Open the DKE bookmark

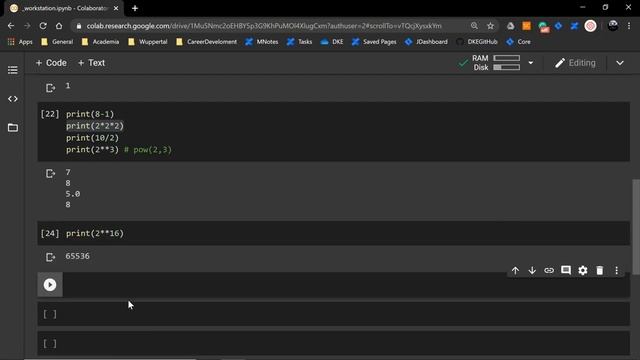332,42
